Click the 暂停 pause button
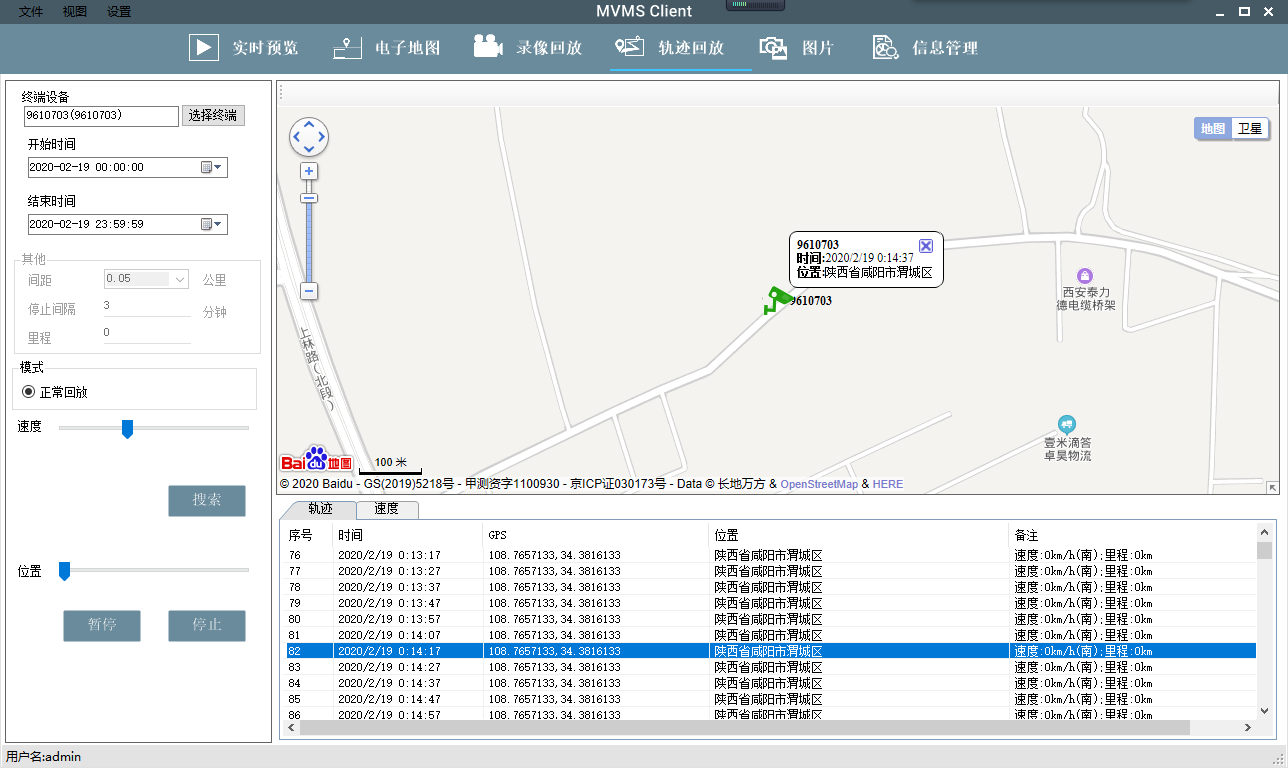1288x768 pixels. pyautogui.click(x=102, y=625)
